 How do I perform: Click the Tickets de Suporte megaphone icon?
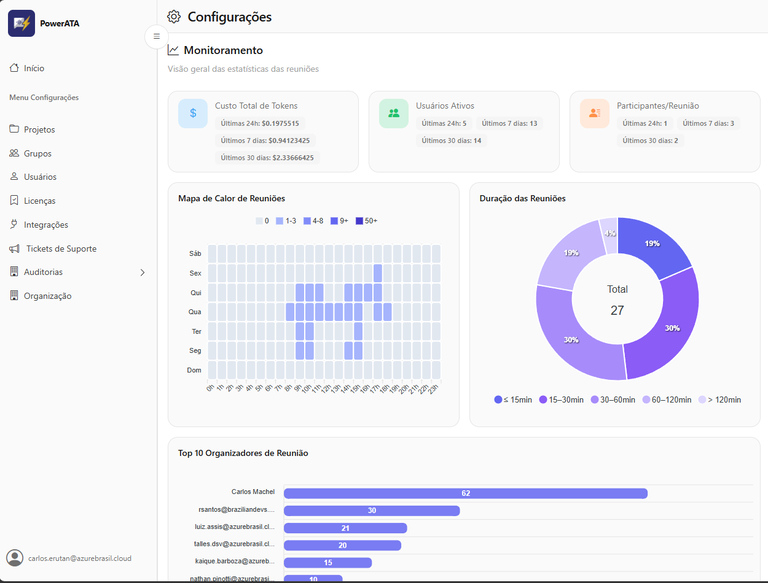[x=14, y=249]
